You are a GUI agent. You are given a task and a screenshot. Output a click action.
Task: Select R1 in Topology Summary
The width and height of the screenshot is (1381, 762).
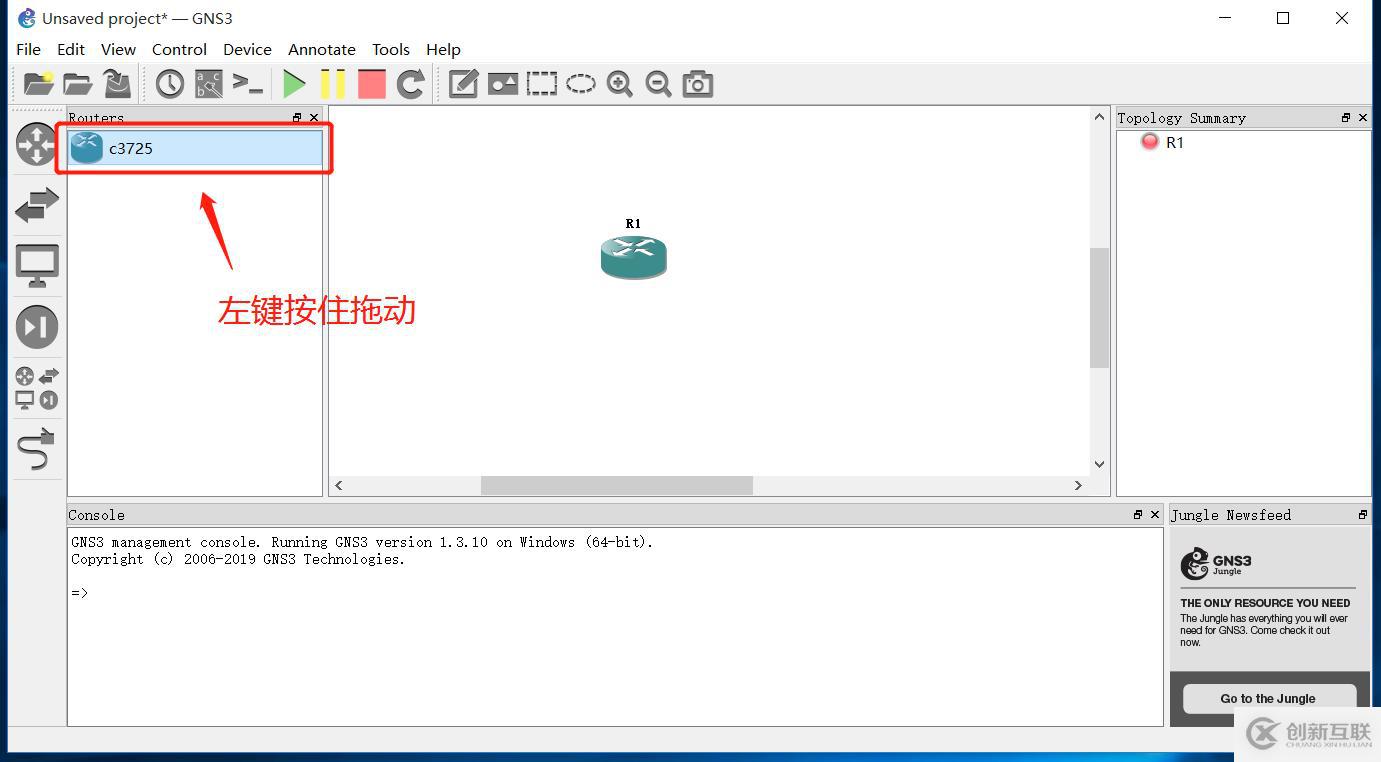[1175, 142]
